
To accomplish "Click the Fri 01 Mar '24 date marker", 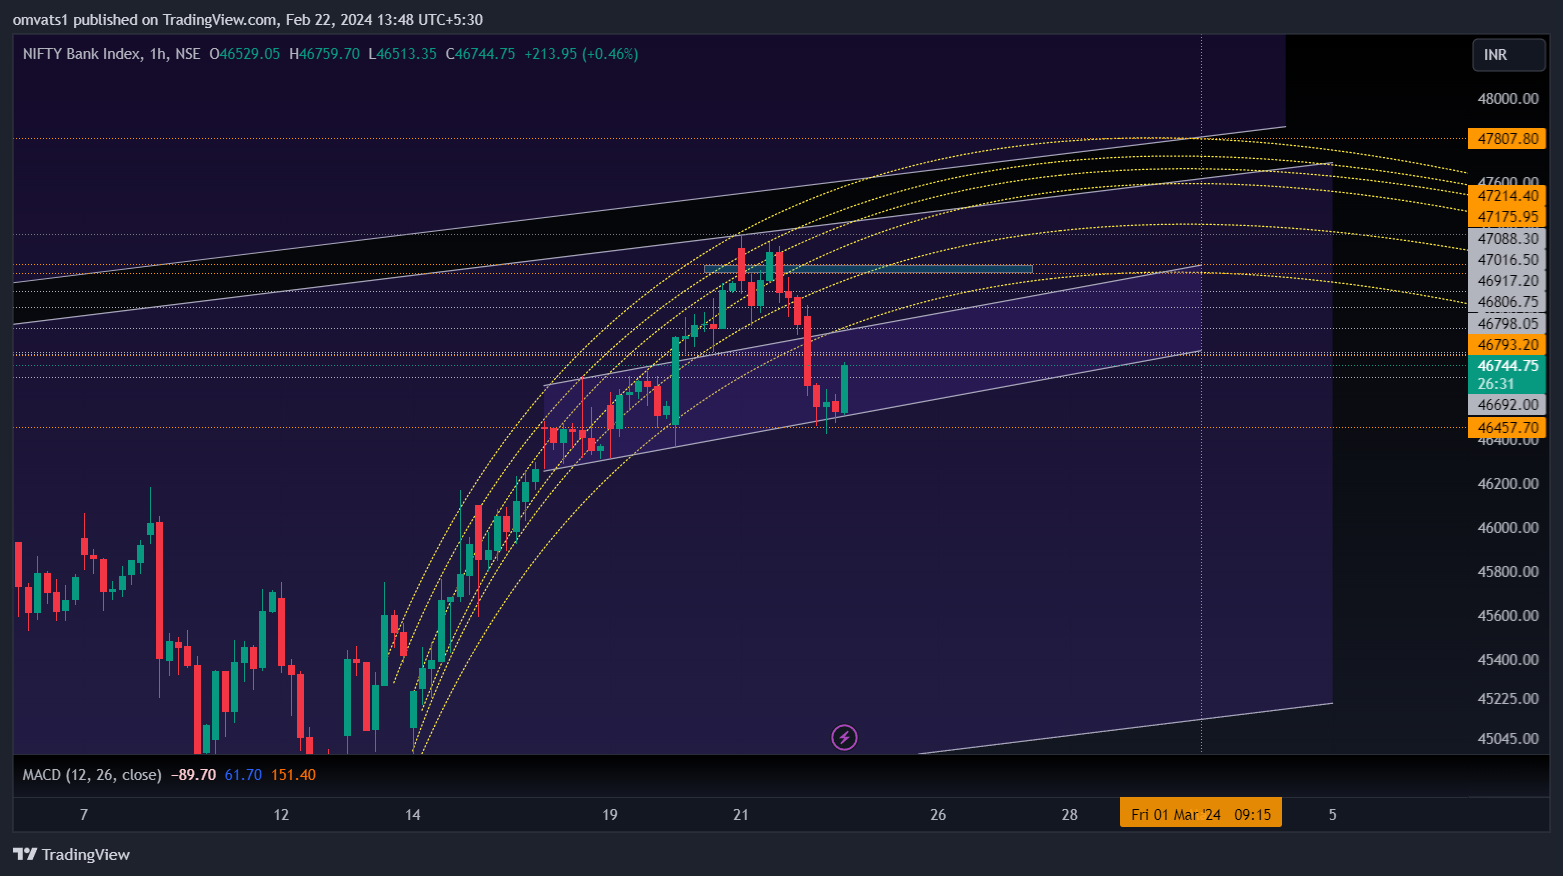I will (1200, 814).
